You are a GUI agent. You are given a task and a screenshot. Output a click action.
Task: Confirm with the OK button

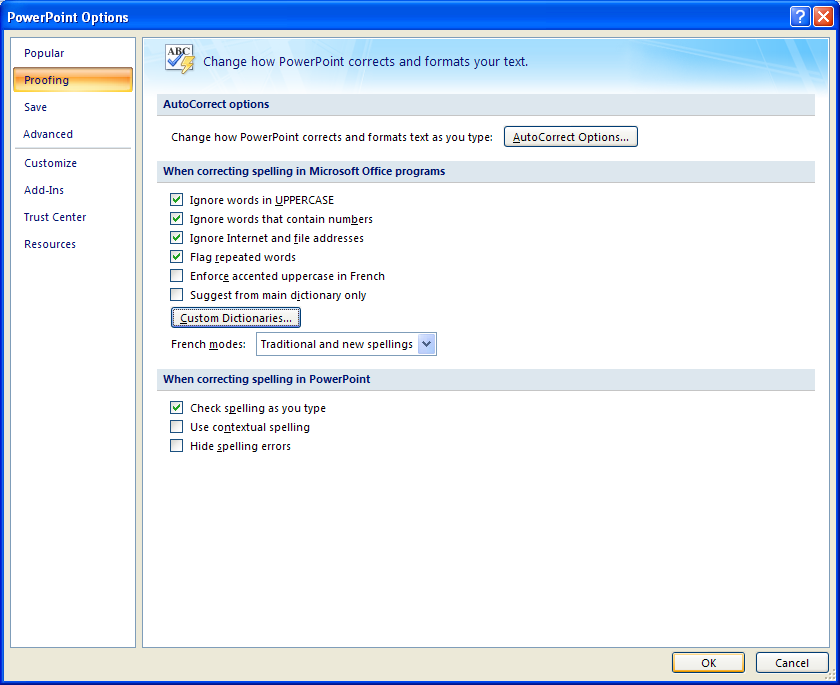(x=708, y=663)
